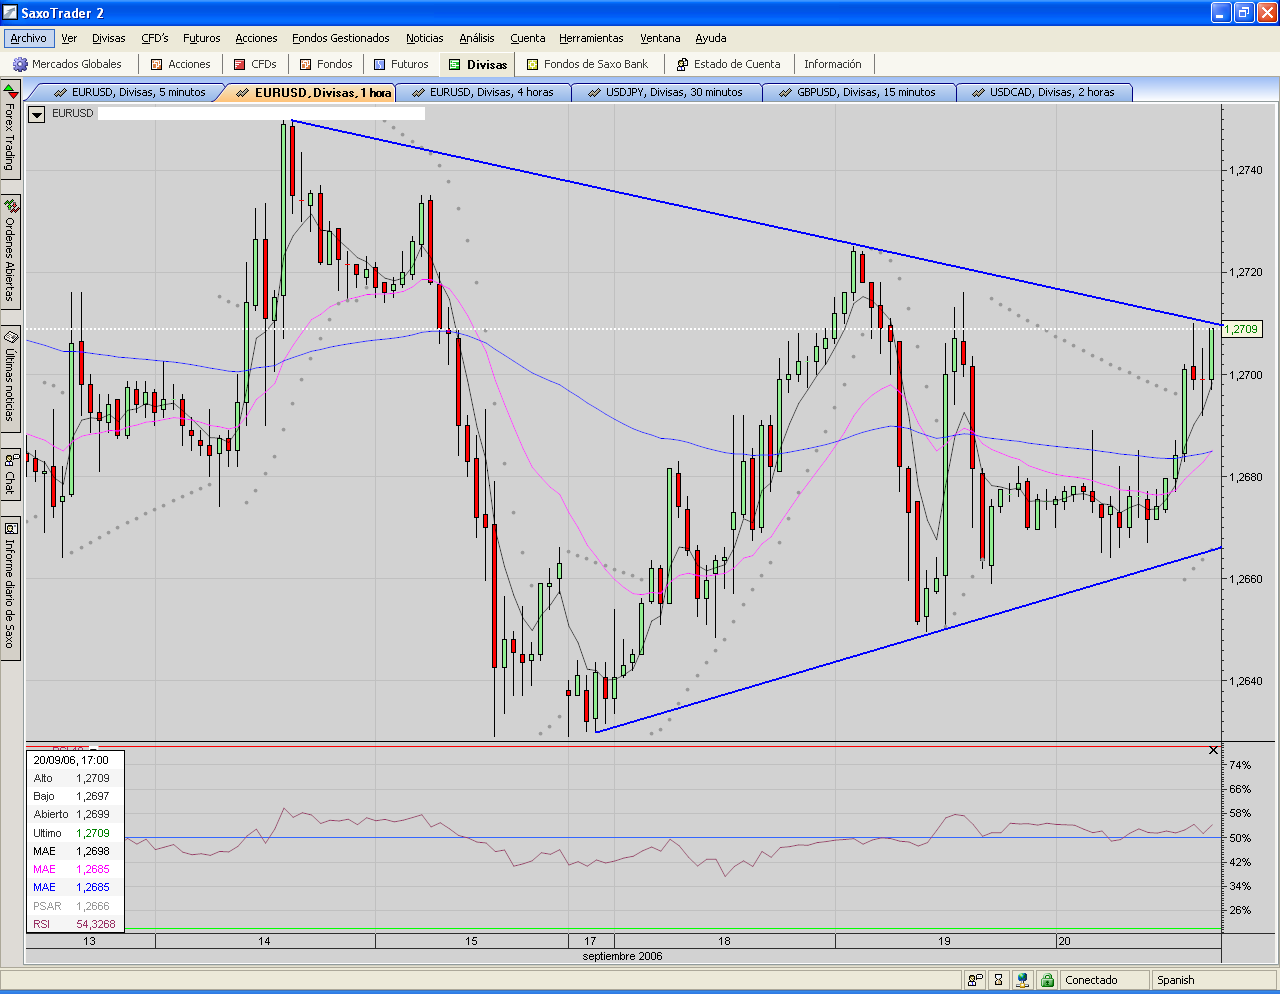1280x994 pixels.
Task: Open the Herramientas menu
Action: coord(591,38)
